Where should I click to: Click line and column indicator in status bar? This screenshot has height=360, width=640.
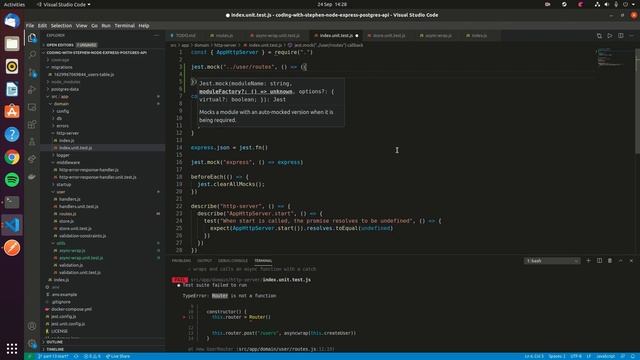534,356
